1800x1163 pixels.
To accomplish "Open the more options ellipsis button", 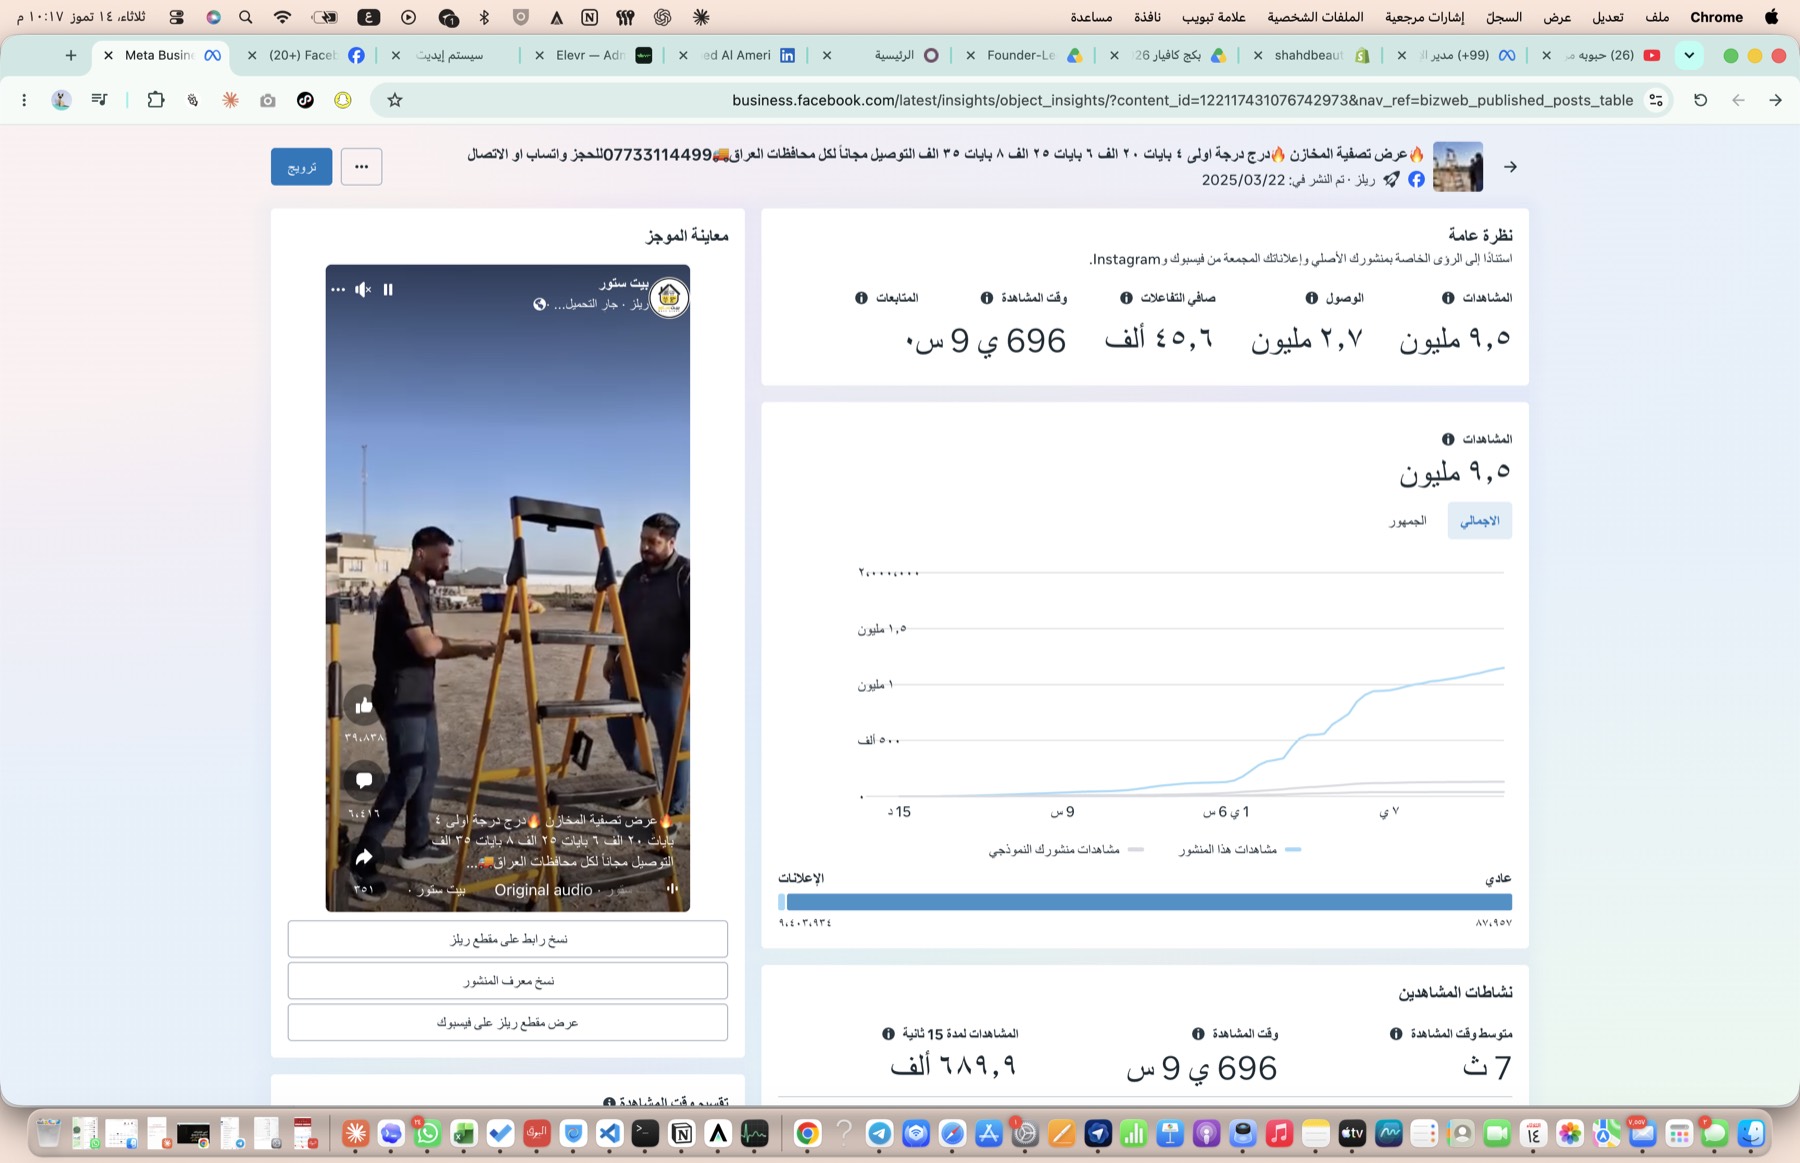I will click(x=361, y=167).
